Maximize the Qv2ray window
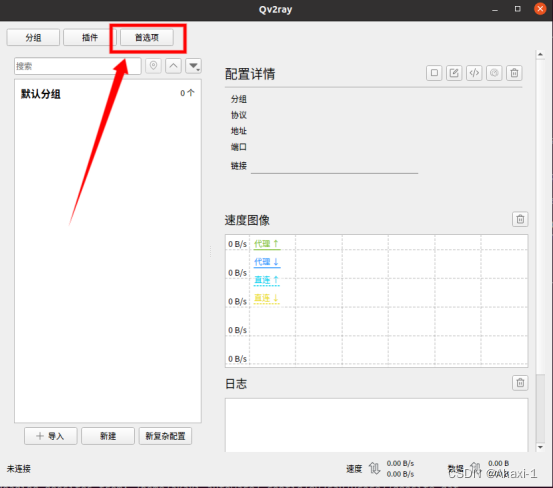This screenshot has width=553, height=488. pyautogui.click(x=518, y=9)
